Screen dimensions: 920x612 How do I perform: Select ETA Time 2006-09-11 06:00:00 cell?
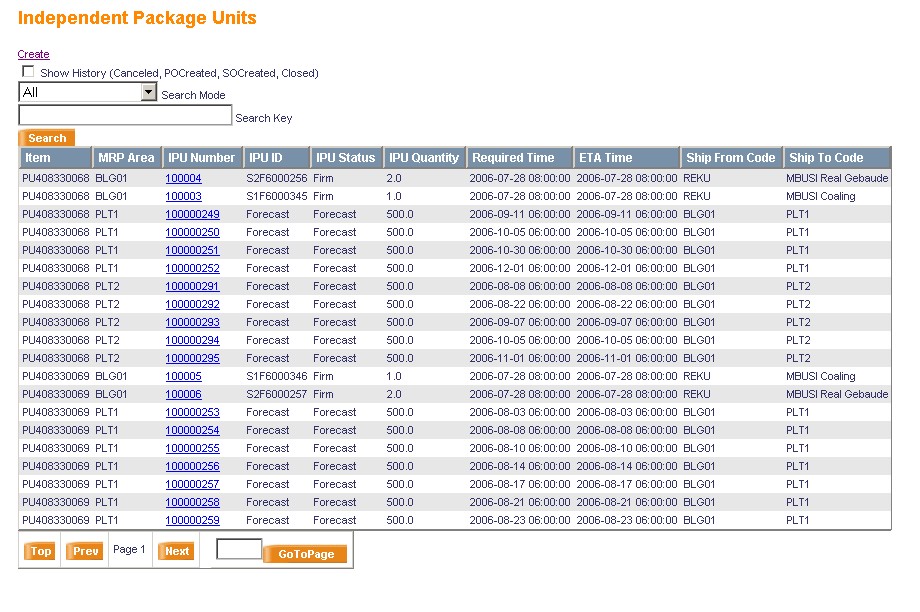coord(627,214)
